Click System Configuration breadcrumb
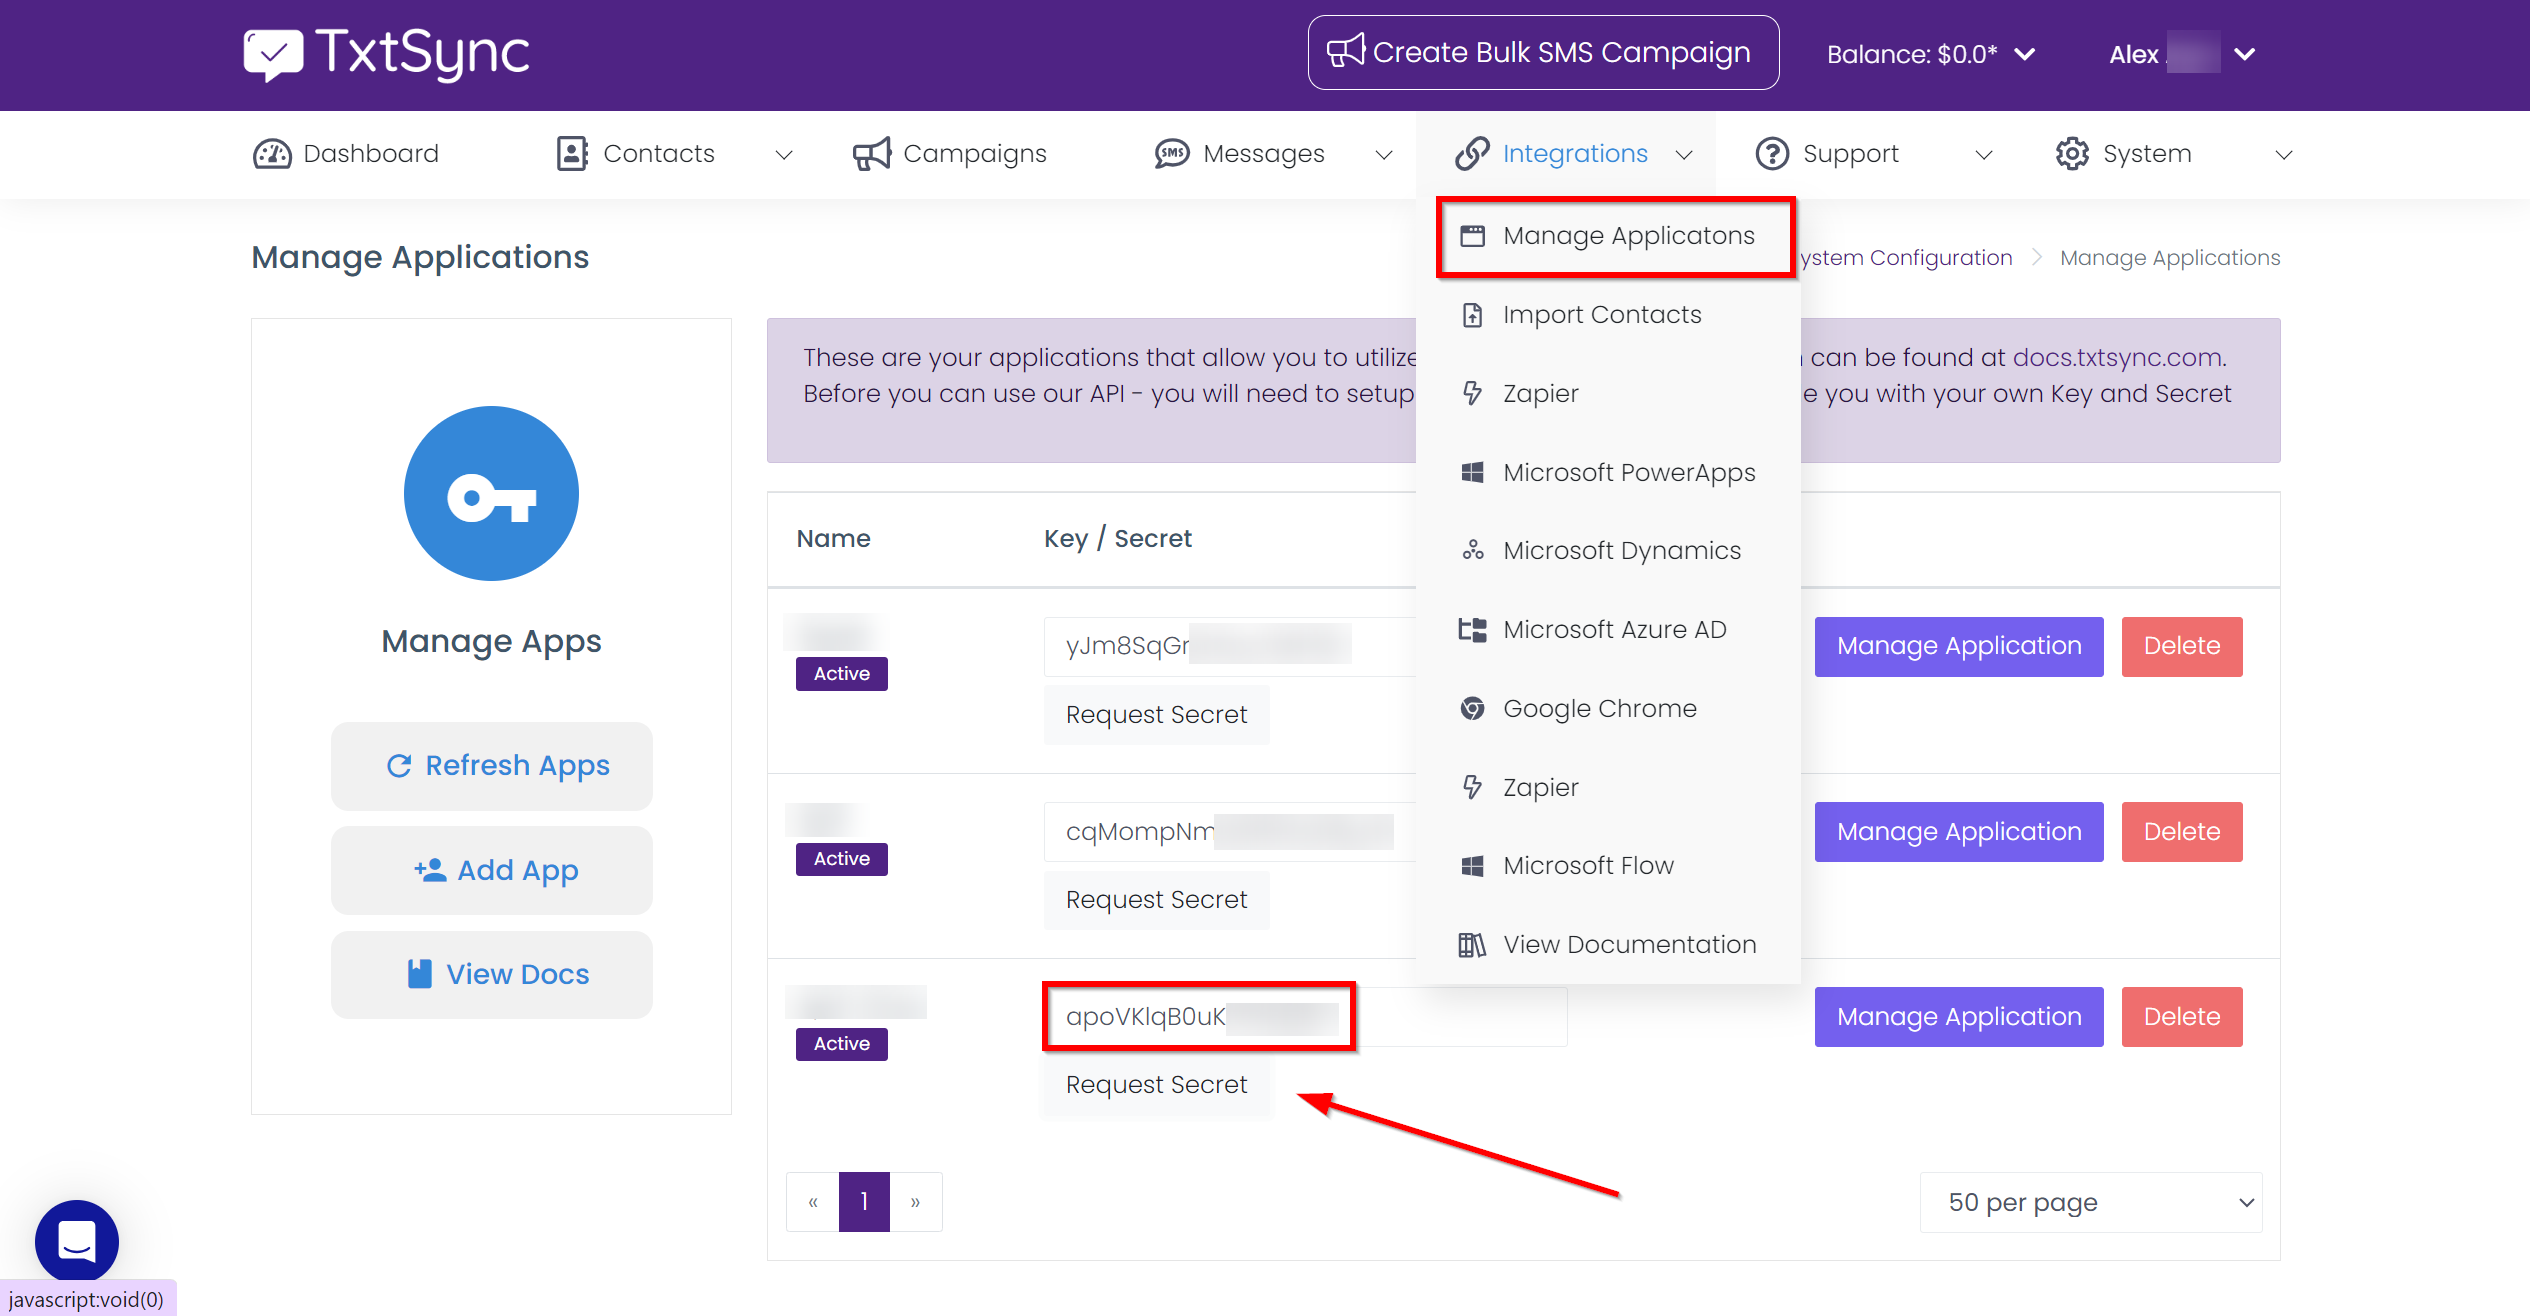Image resolution: width=2530 pixels, height=1316 pixels. (x=1906, y=258)
